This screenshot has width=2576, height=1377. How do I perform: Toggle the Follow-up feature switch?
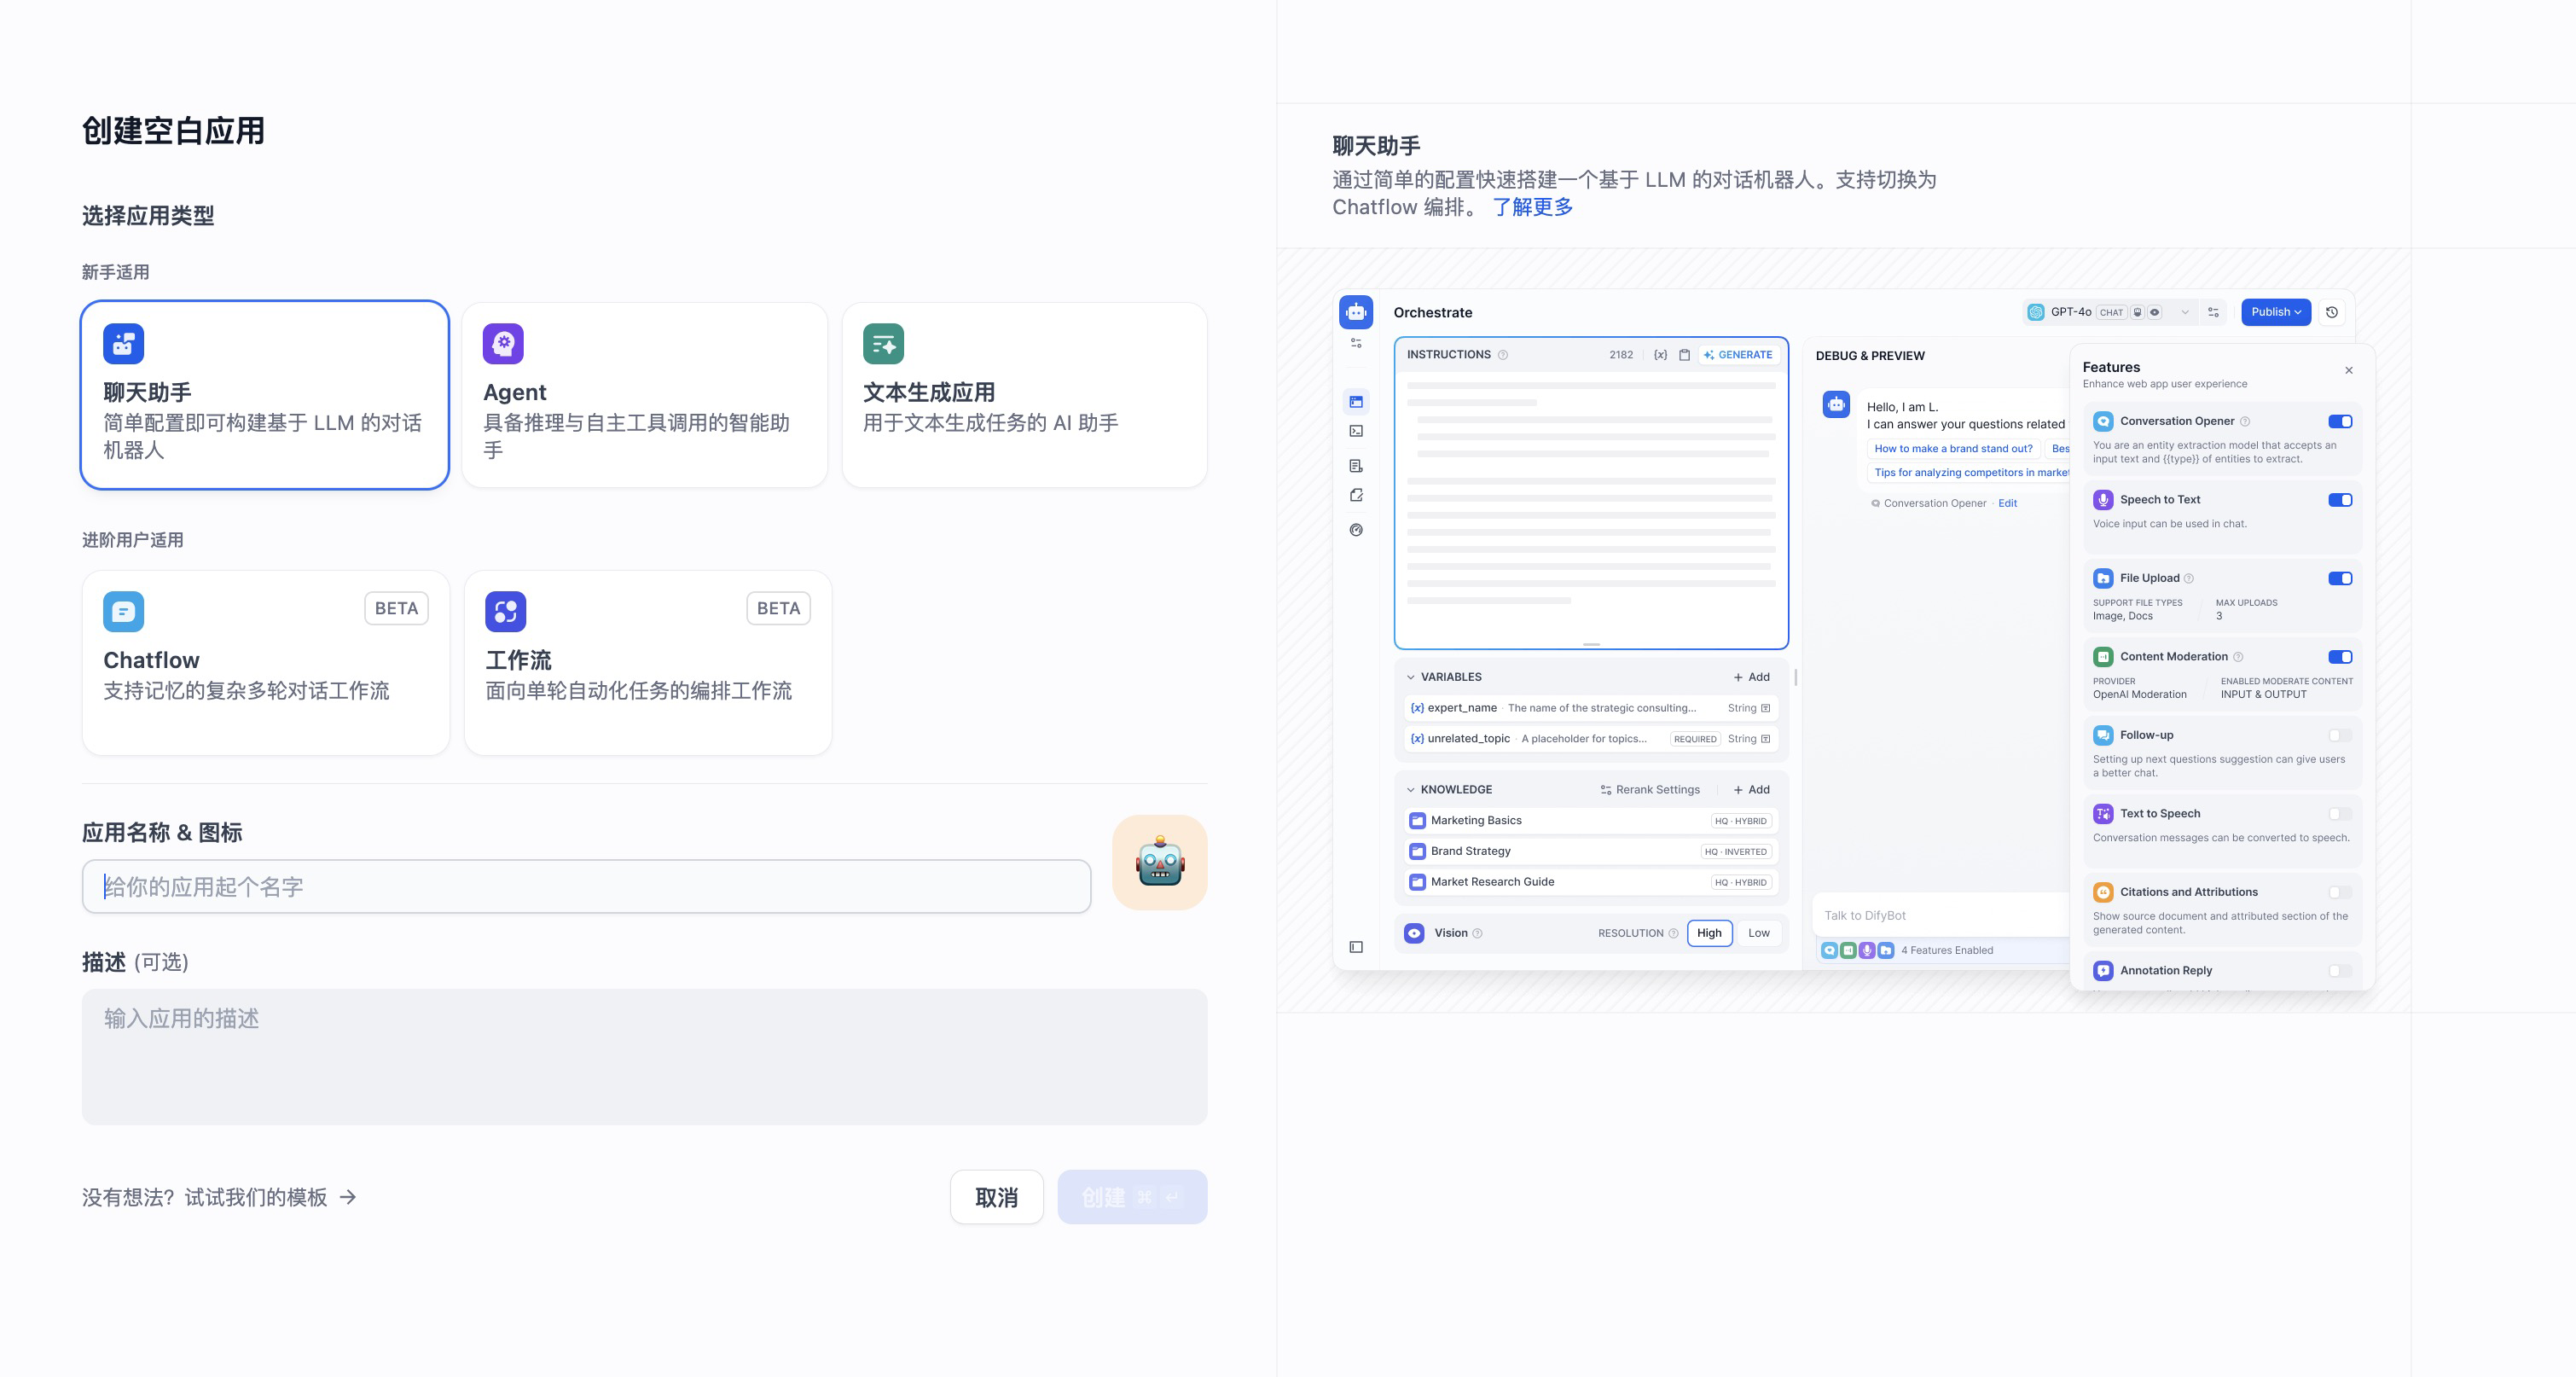[2339, 735]
